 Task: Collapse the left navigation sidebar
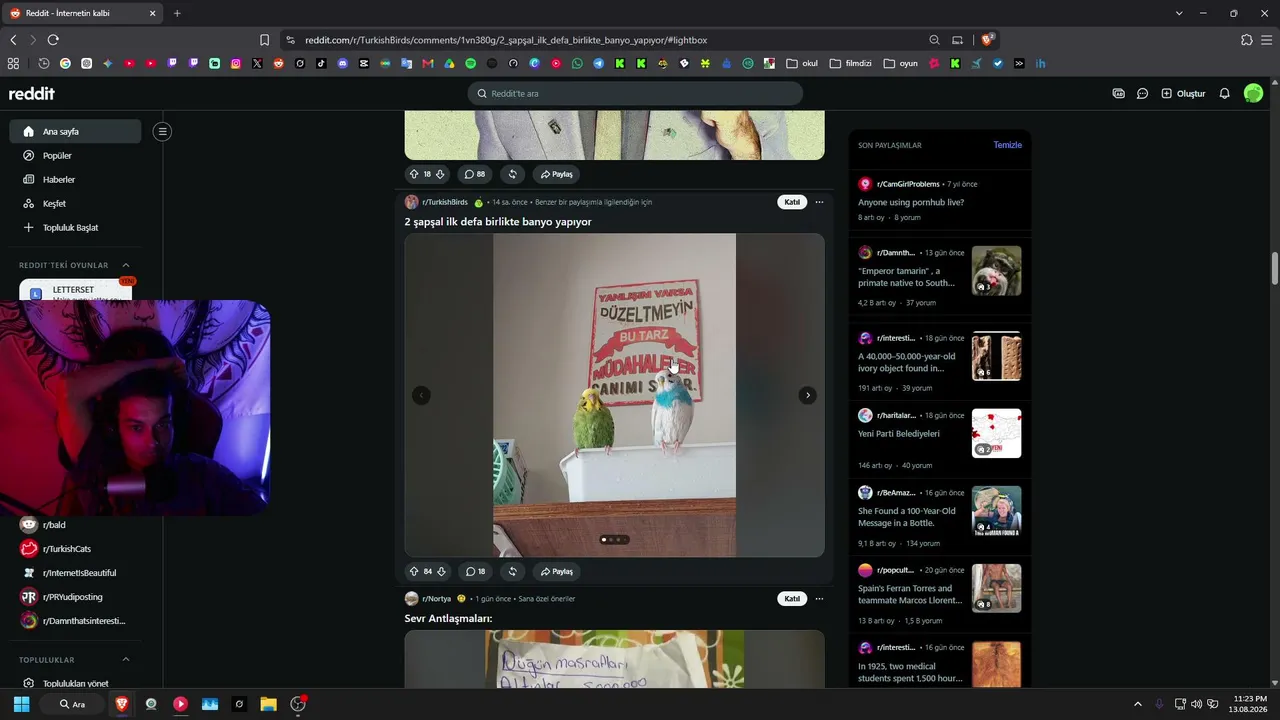162,131
